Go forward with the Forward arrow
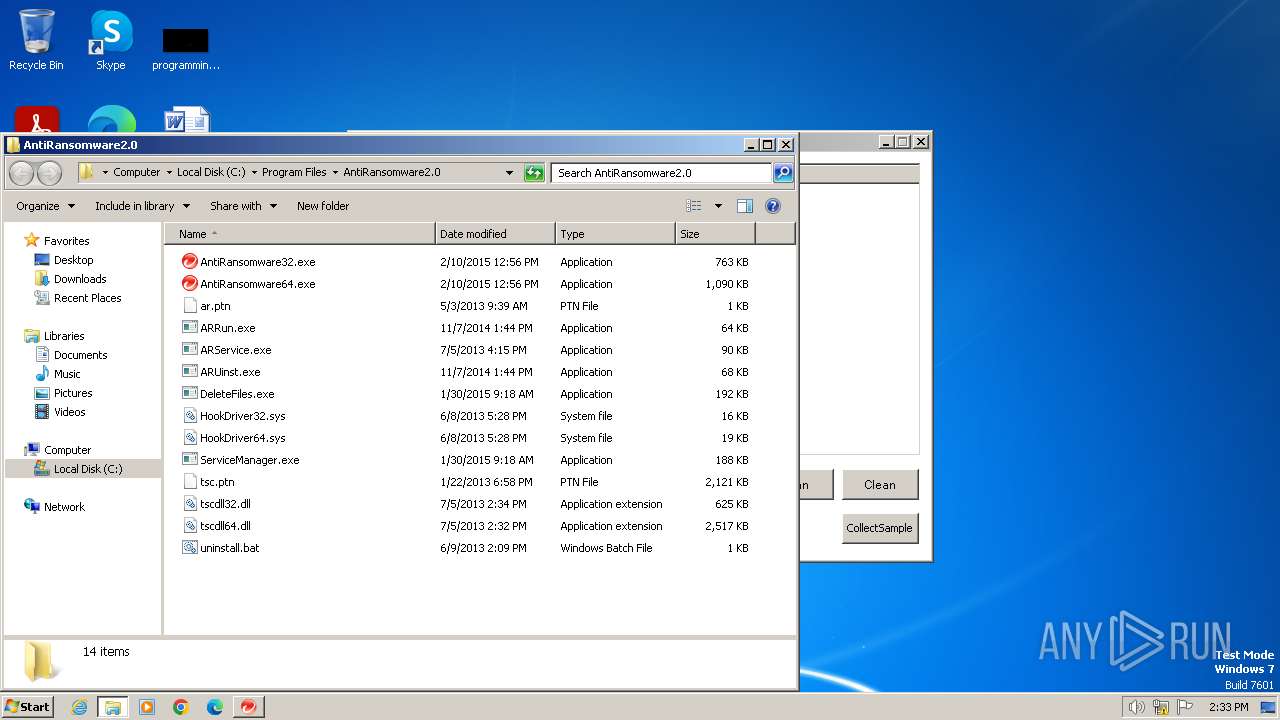Viewport: 1280px width, 720px height. pyautogui.click(x=49, y=173)
